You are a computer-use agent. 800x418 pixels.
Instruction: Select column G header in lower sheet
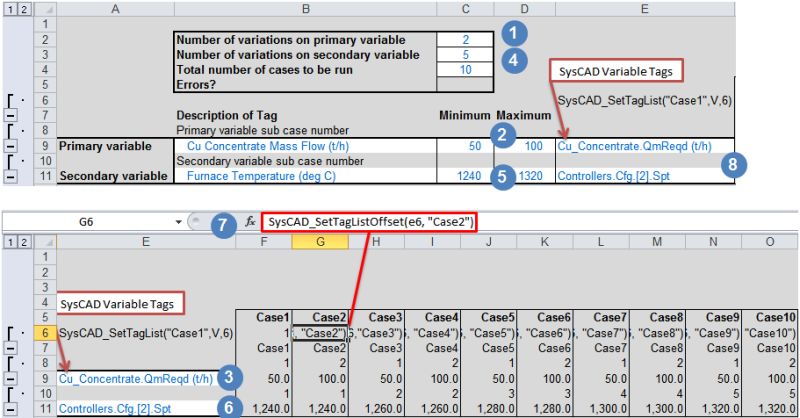tap(320, 242)
